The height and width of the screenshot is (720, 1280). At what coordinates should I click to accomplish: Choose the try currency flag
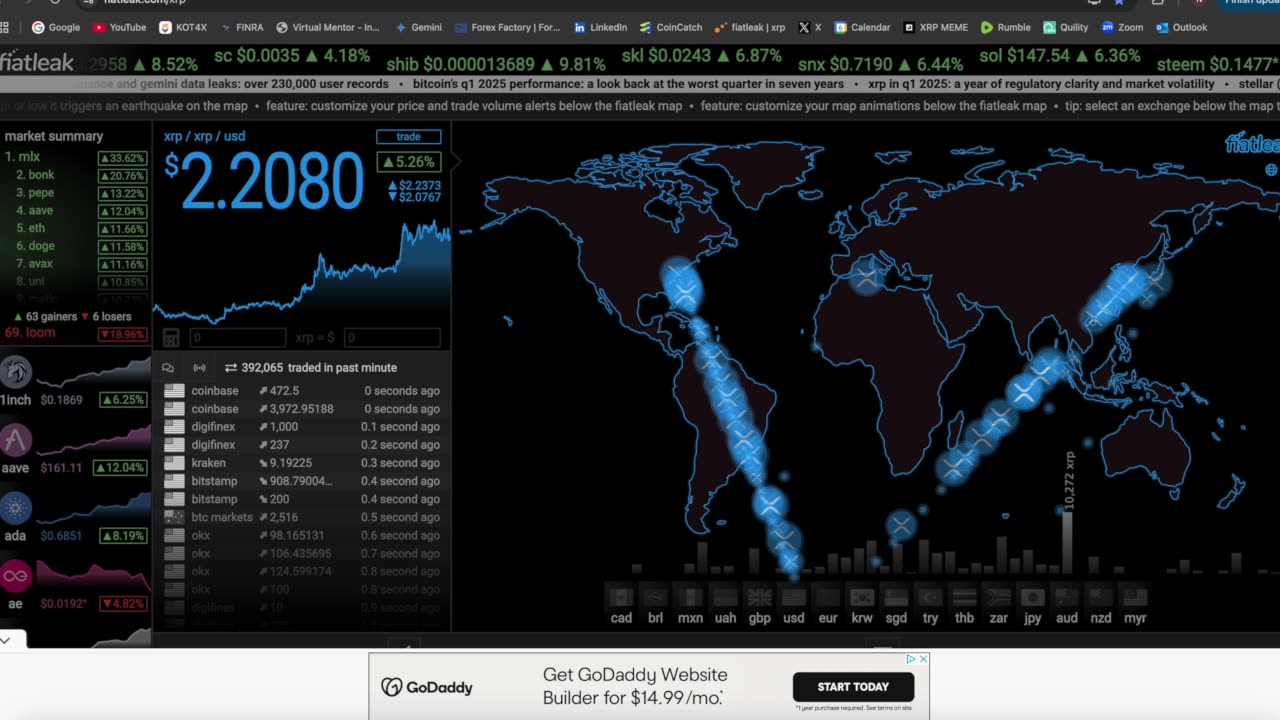click(x=930, y=597)
